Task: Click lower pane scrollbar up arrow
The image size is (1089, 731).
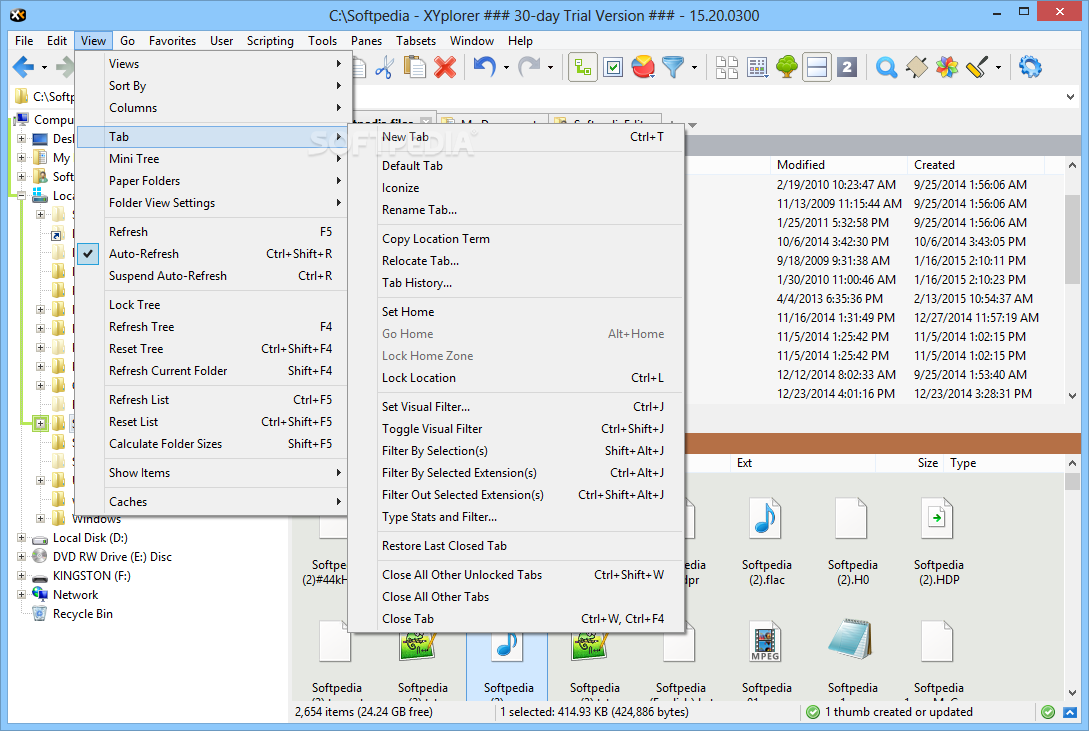Action: point(1072,463)
